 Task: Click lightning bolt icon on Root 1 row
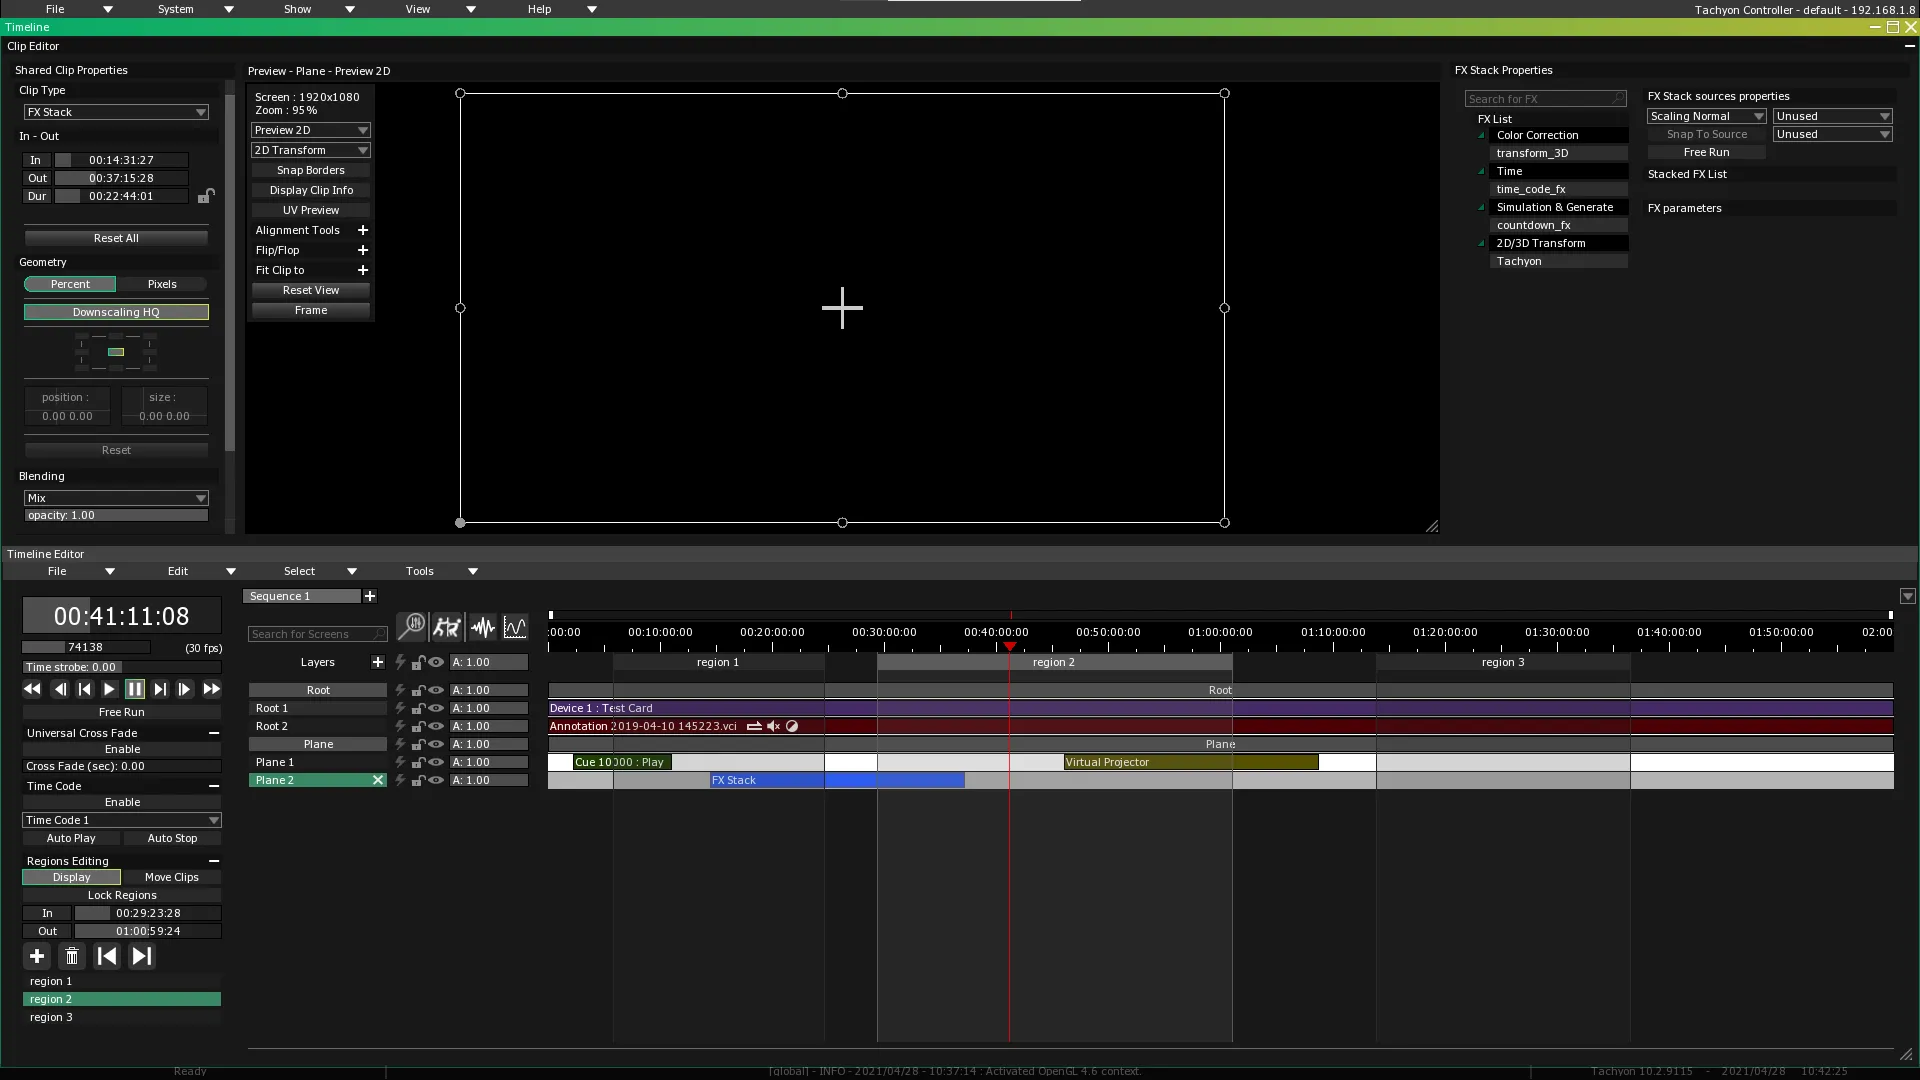[400, 708]
